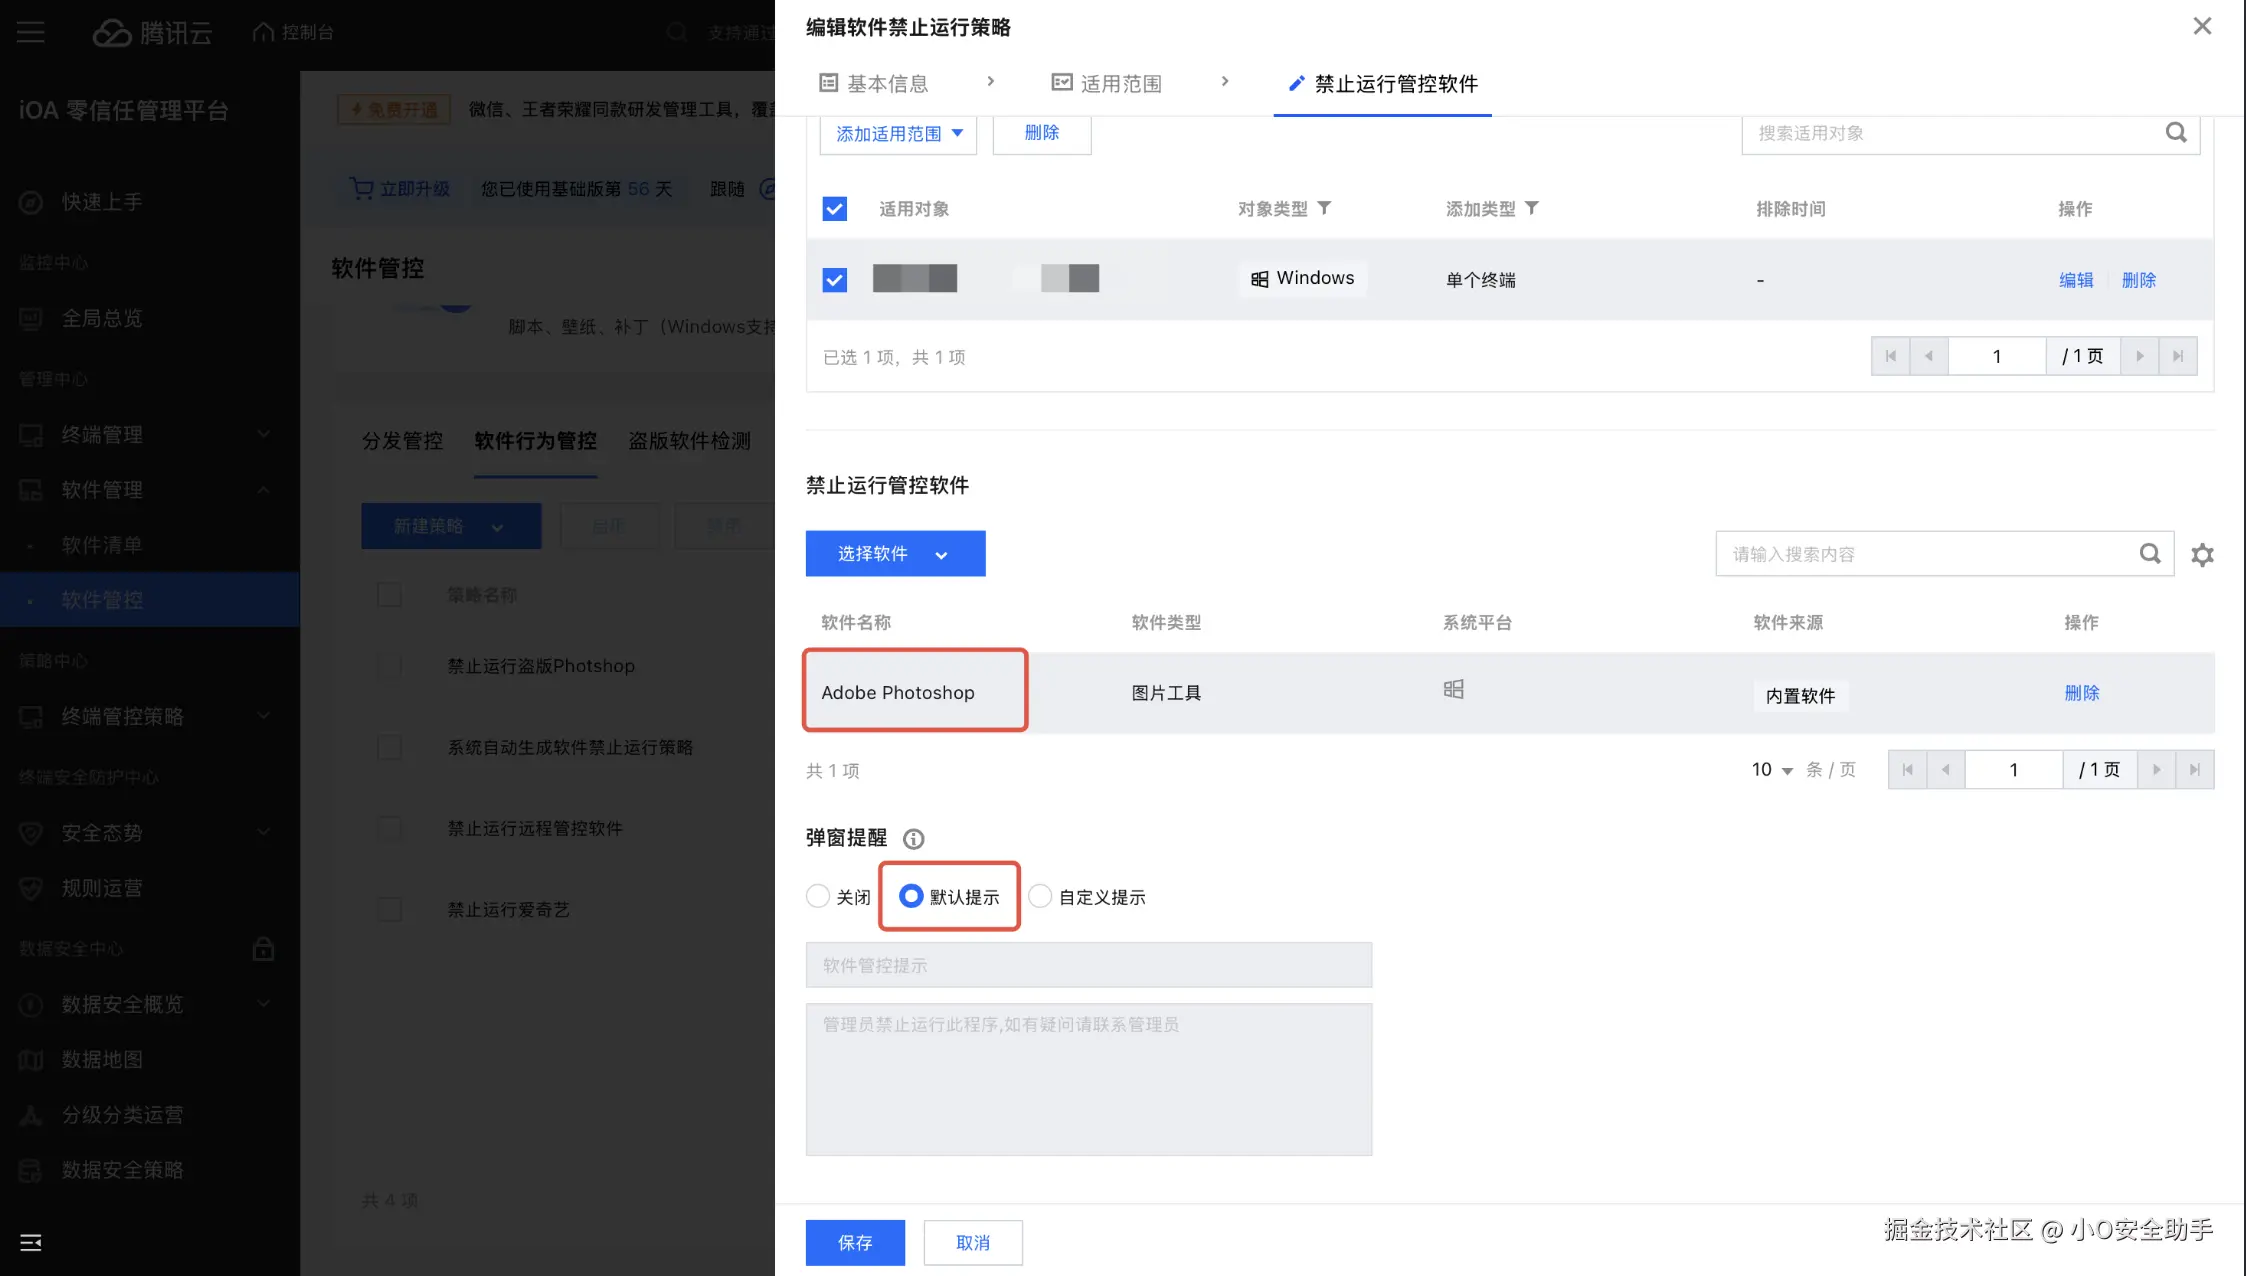Open the per-page count dropdown showing 10

point(1772,769)
